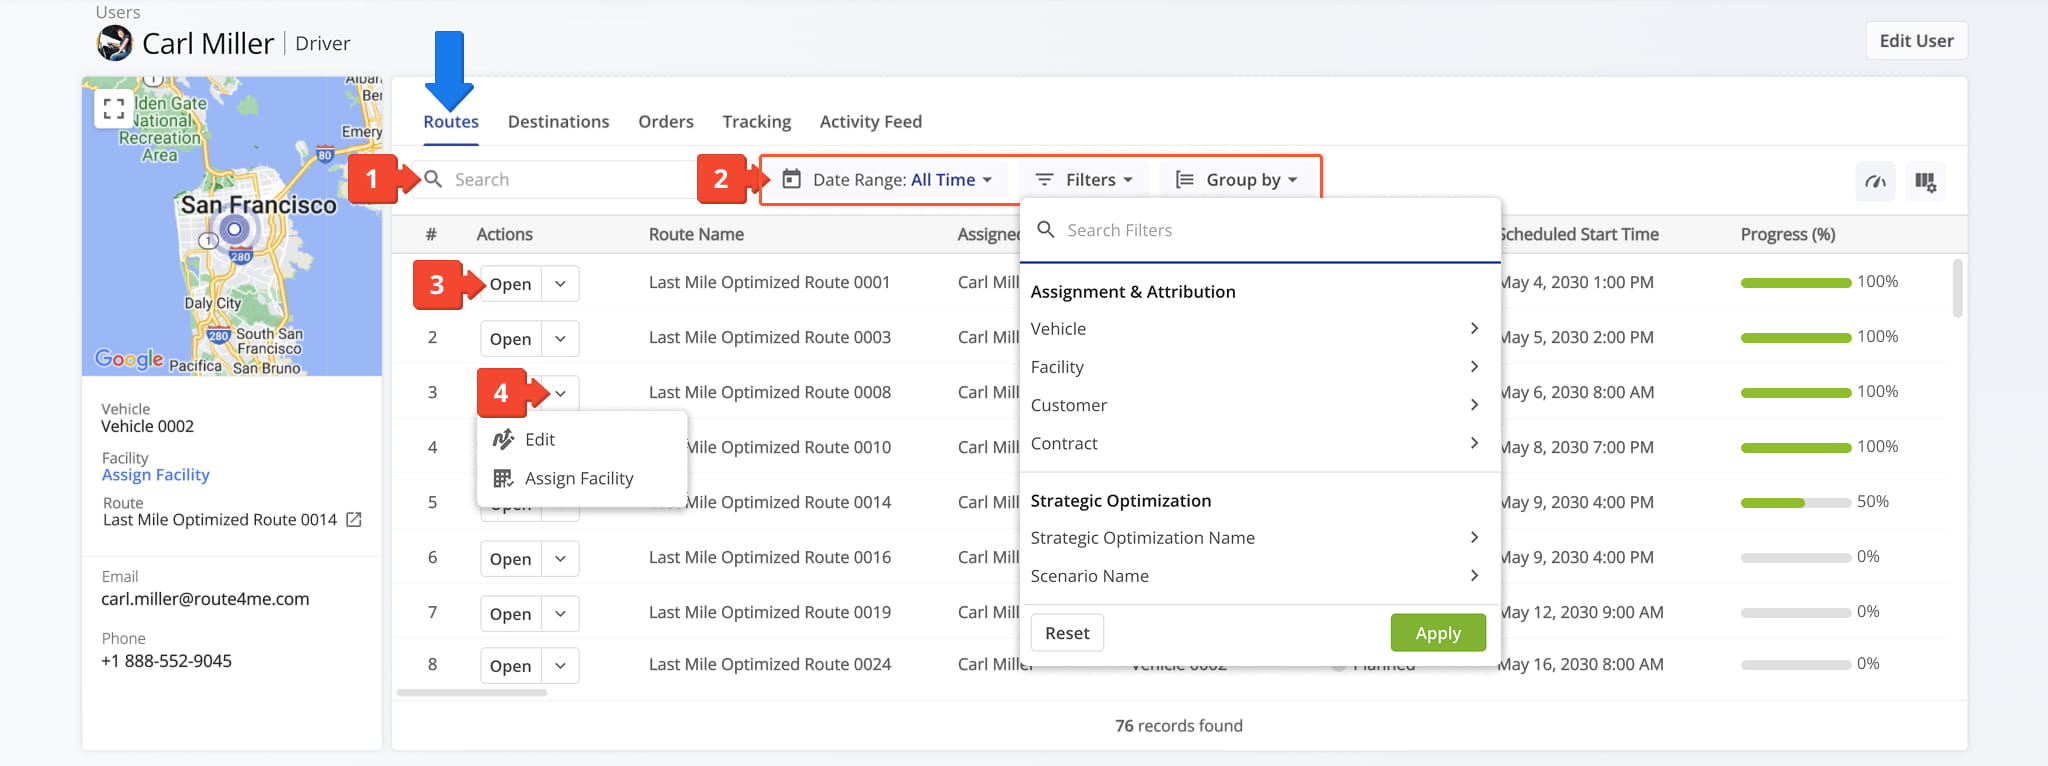Expand the Vehicle filter option

tap(1255, 329)
